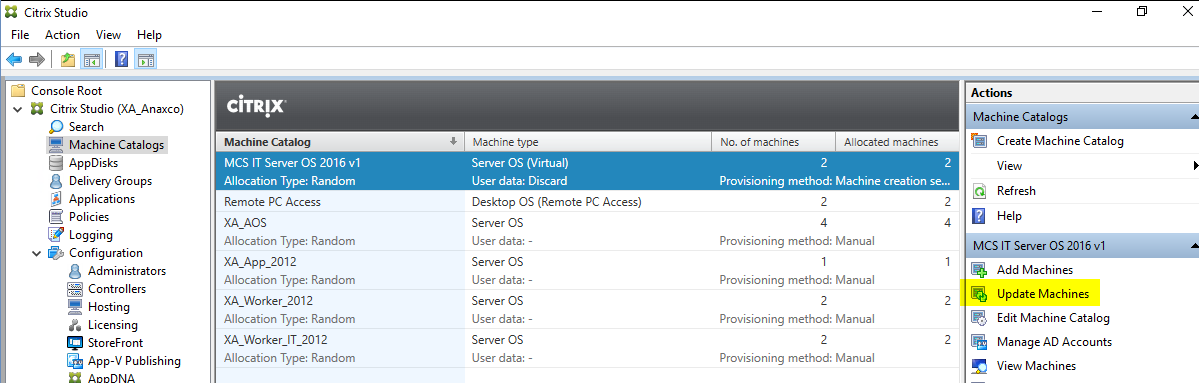The width and height of the screenshot is (1199, 383).
Task: Sort by the Machine Catalog column arrow
Action: [453, 141]
